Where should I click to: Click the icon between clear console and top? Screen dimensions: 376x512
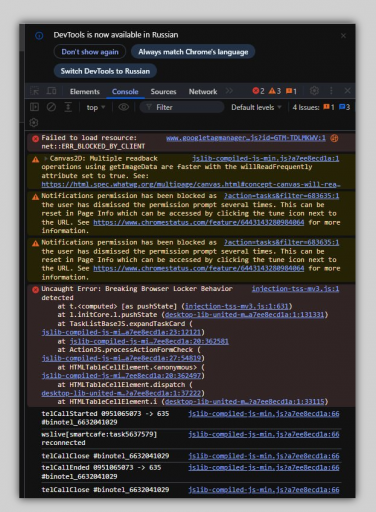[x=68, y=107]
